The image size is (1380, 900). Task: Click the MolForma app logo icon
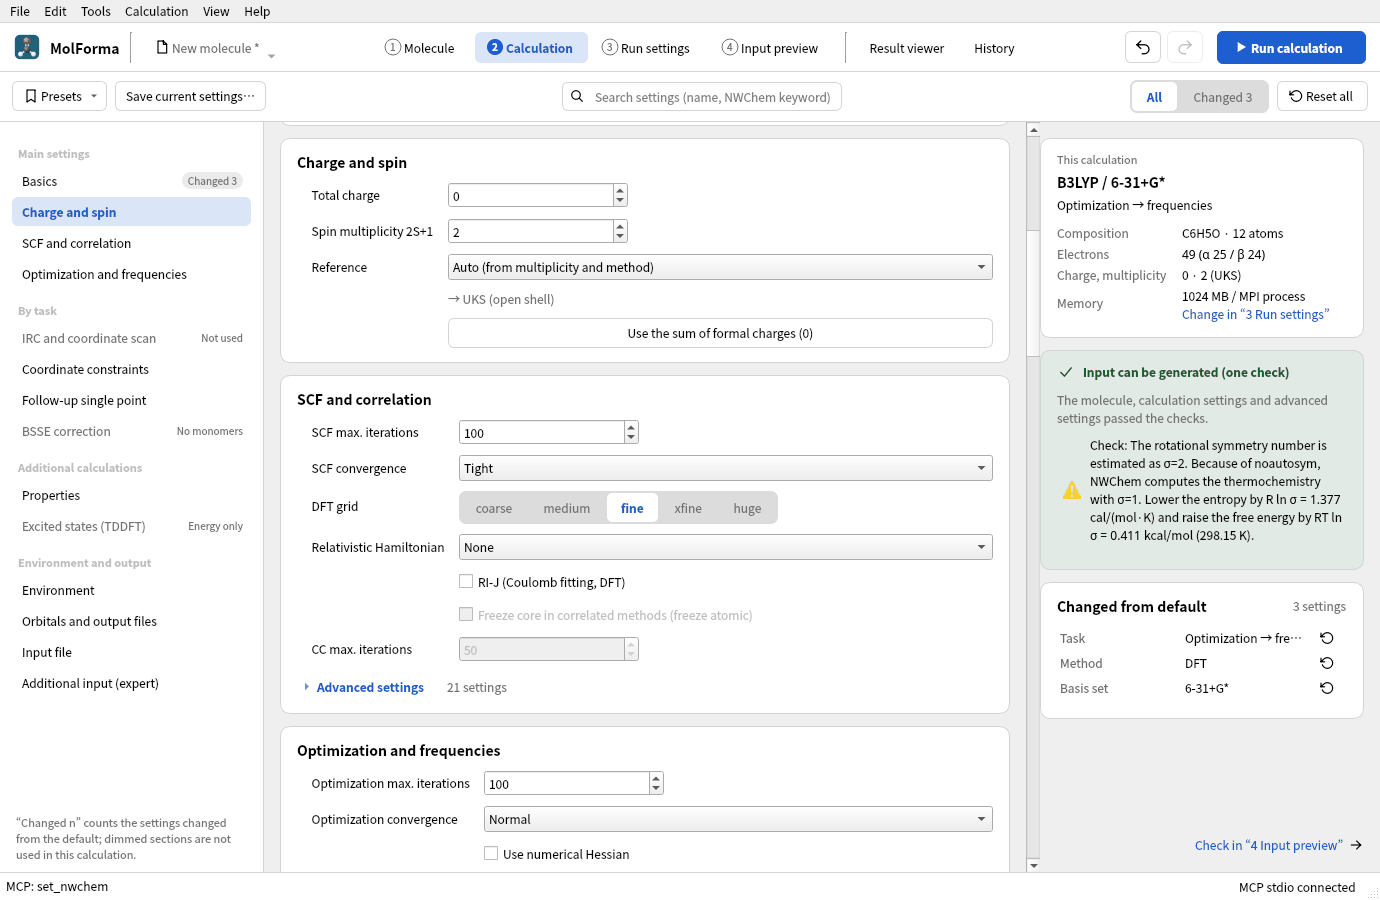pyautogui.click(x=27, y=47)
